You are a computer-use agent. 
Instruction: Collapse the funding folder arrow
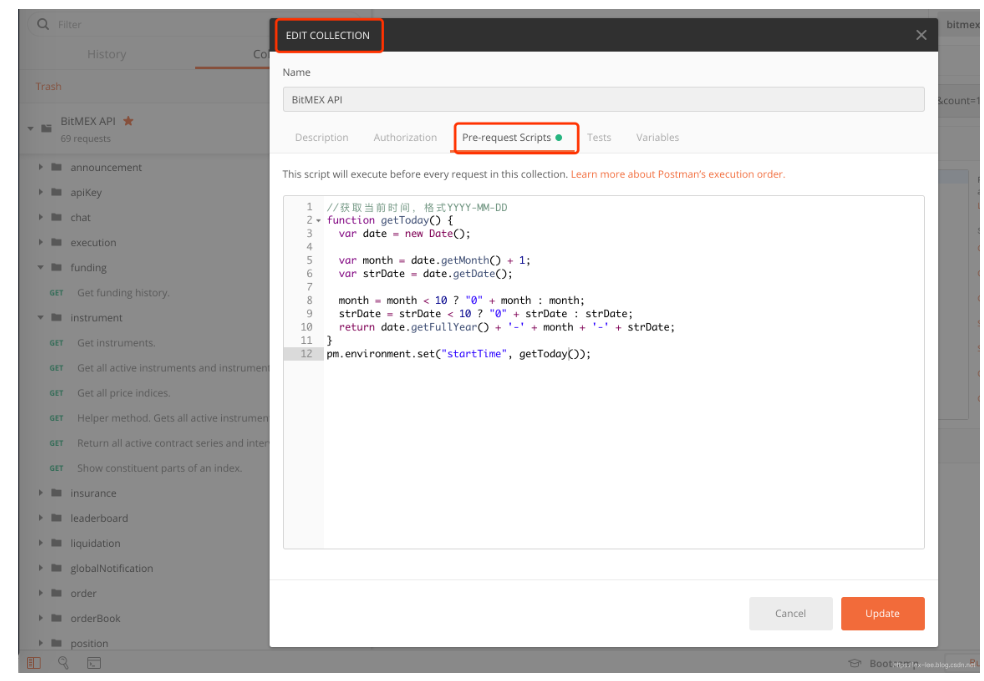click(40, 267)
